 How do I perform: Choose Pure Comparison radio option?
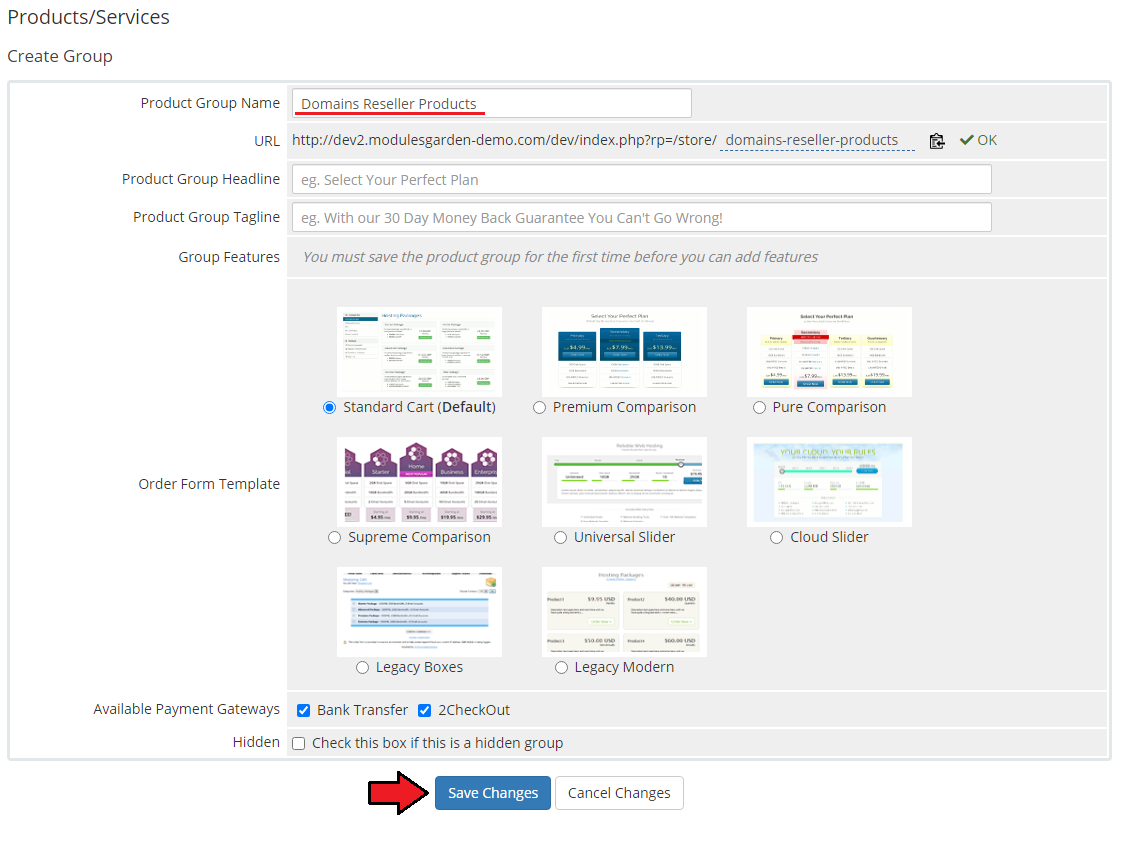[759, 407]
